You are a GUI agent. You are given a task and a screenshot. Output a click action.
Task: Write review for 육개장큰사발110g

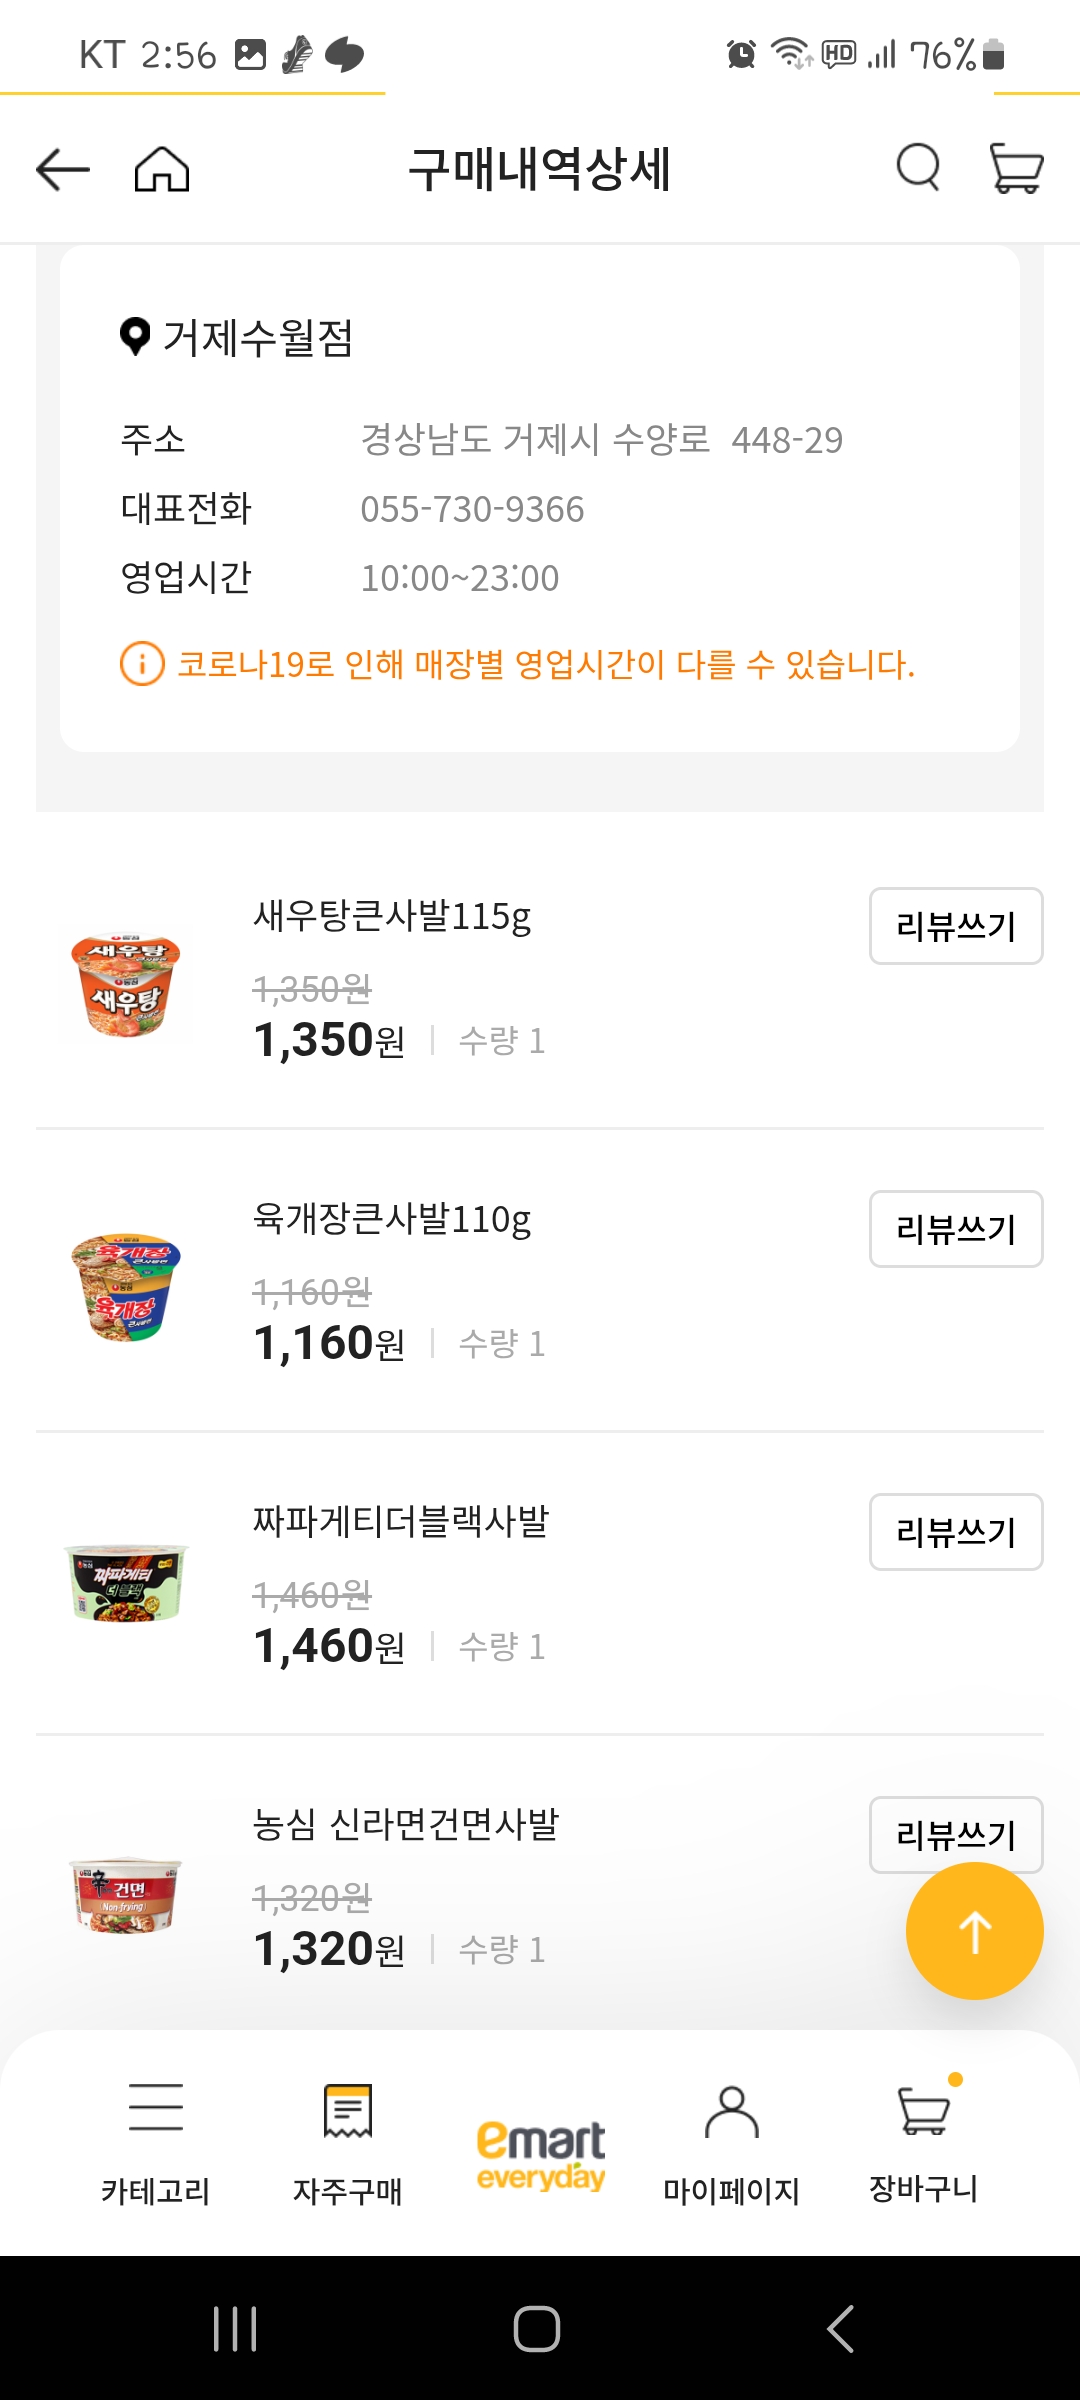pos(955,1229)
